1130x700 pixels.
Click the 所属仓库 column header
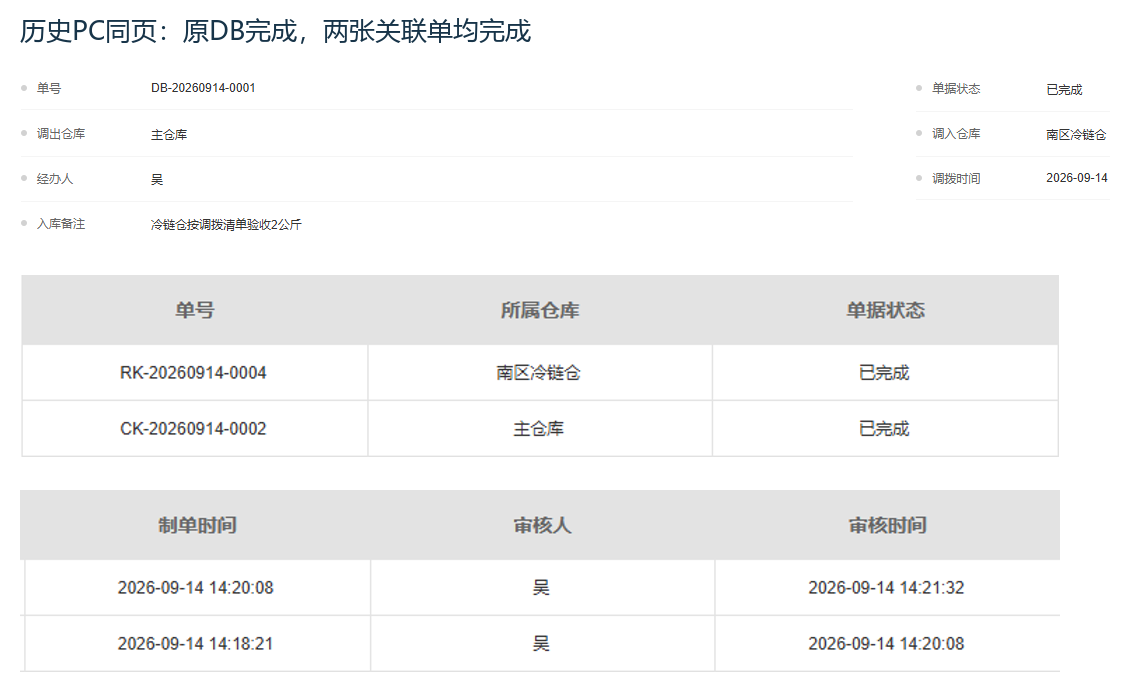[x=540, y=310]
